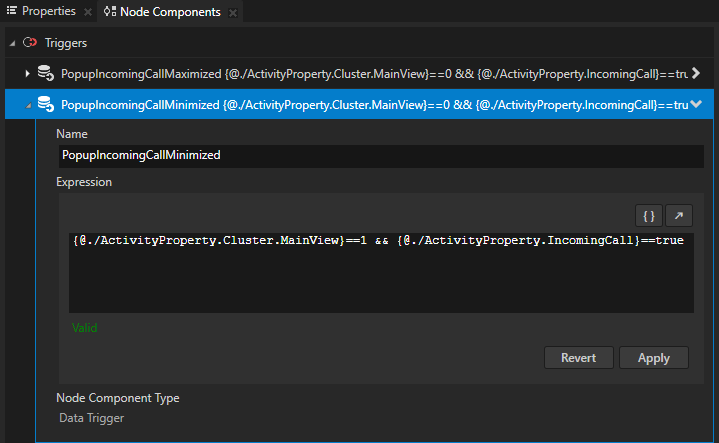Expand the PopupIncomingCallMaximized trigger arrow
719x443 pixels.
click(x=27, y=74)
